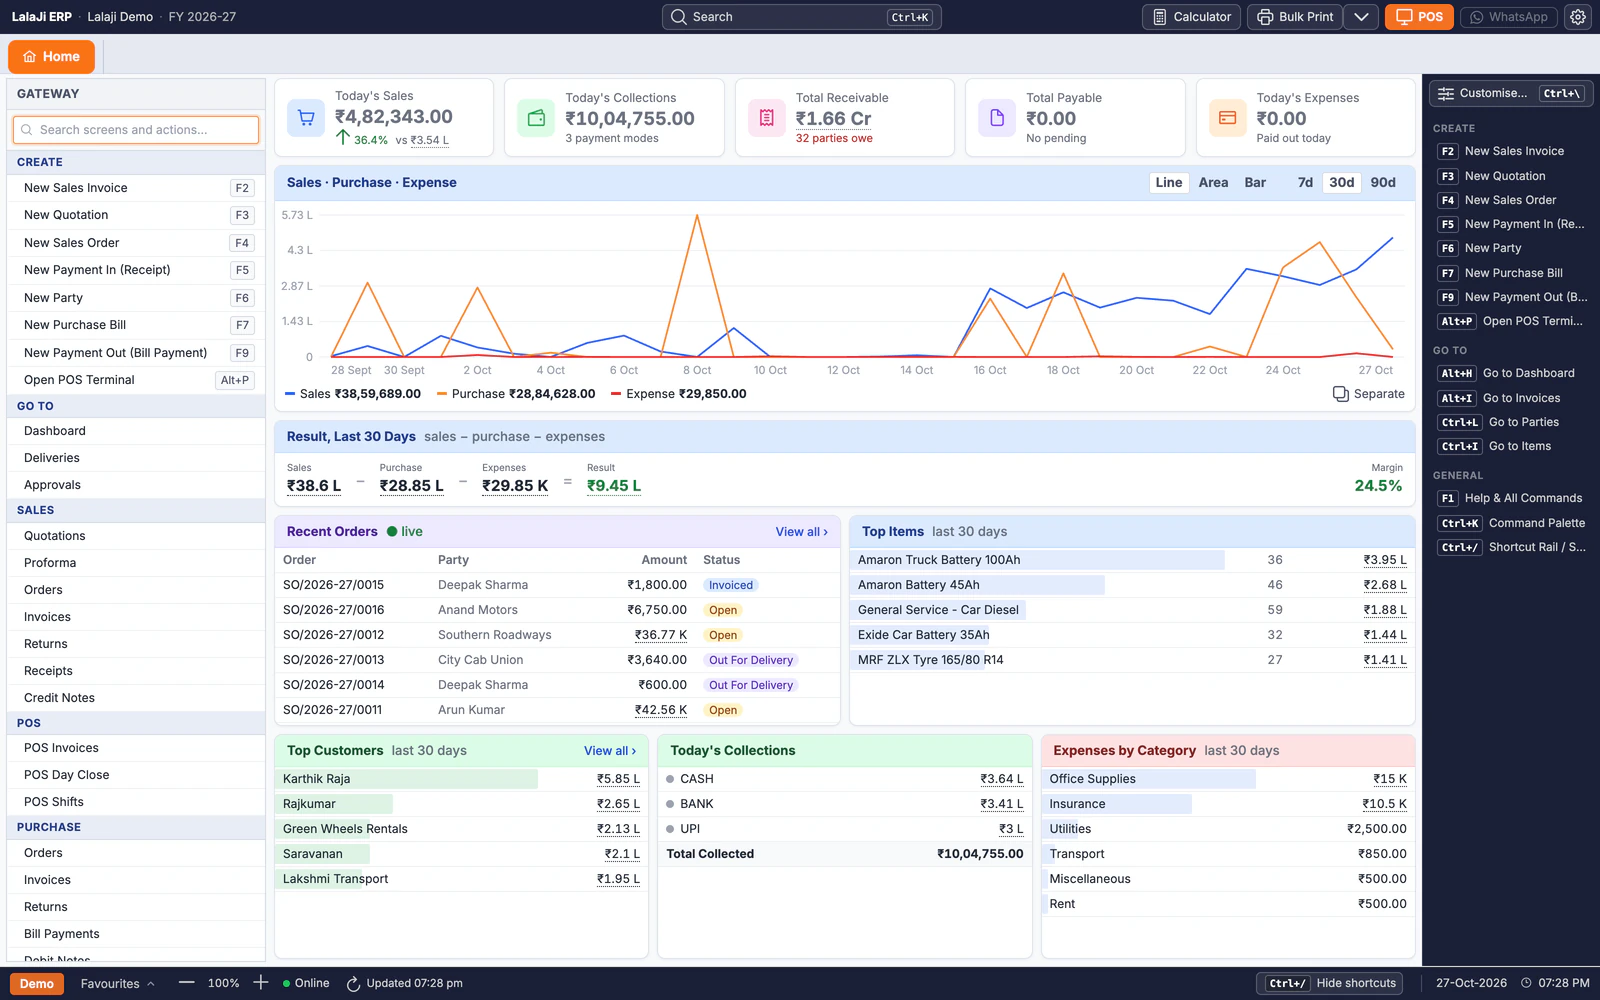1600x1000 pixels.
Task: Open F7 New Purchase Bill shortcut in right rail
Action: pyautogui.click(x=1511, y=273)
